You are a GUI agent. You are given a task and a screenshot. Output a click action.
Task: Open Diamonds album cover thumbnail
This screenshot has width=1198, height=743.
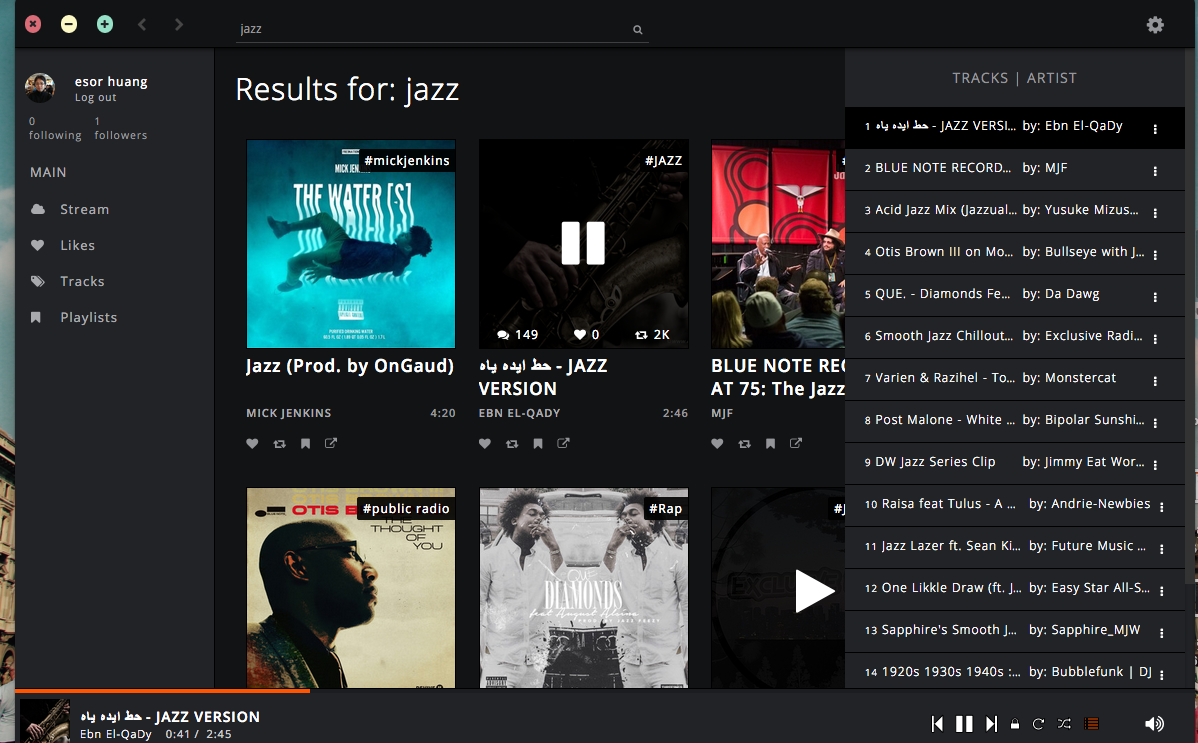[x=584, y=588]
